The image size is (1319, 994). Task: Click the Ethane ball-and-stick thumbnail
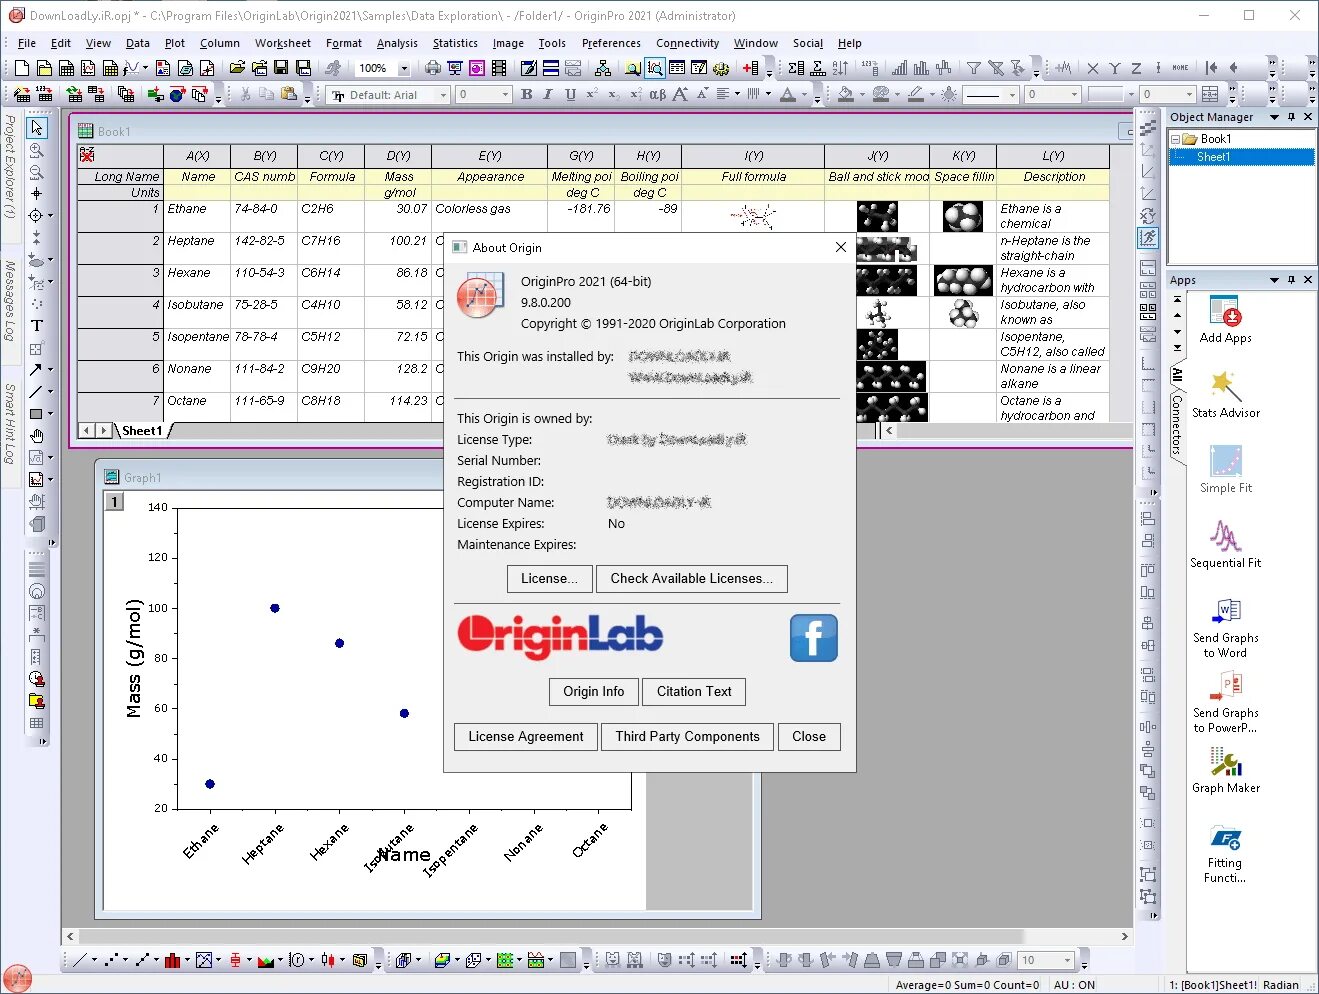[x=877, y=216]
